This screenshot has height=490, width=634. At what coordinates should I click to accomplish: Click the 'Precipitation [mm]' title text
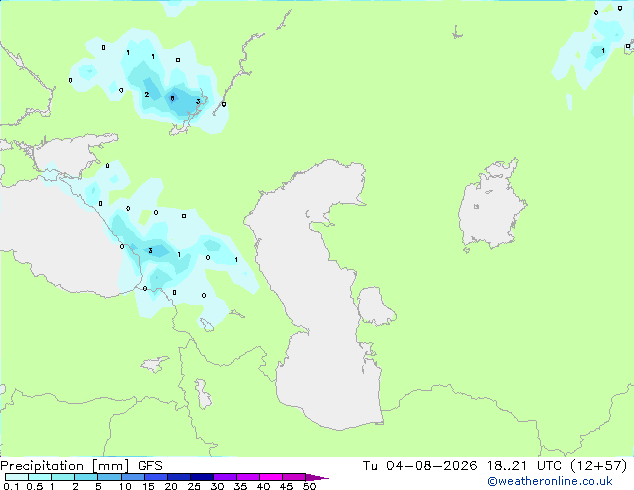[65, 466]
